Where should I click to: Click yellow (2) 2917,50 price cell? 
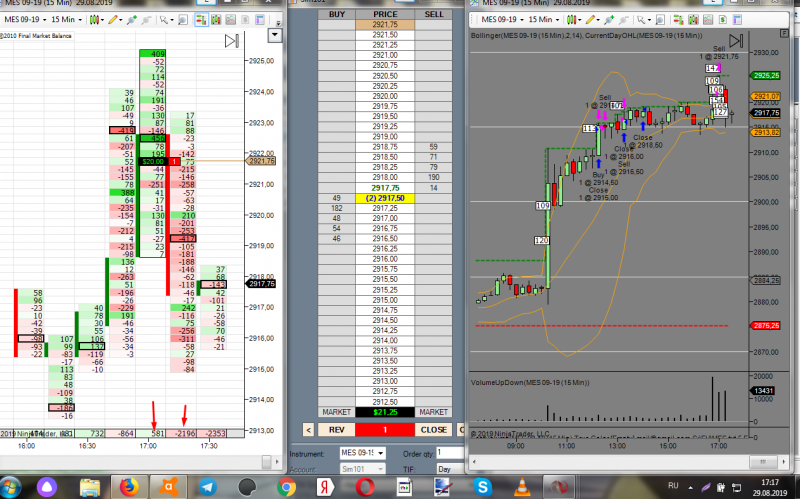click(x=385, y=198)
